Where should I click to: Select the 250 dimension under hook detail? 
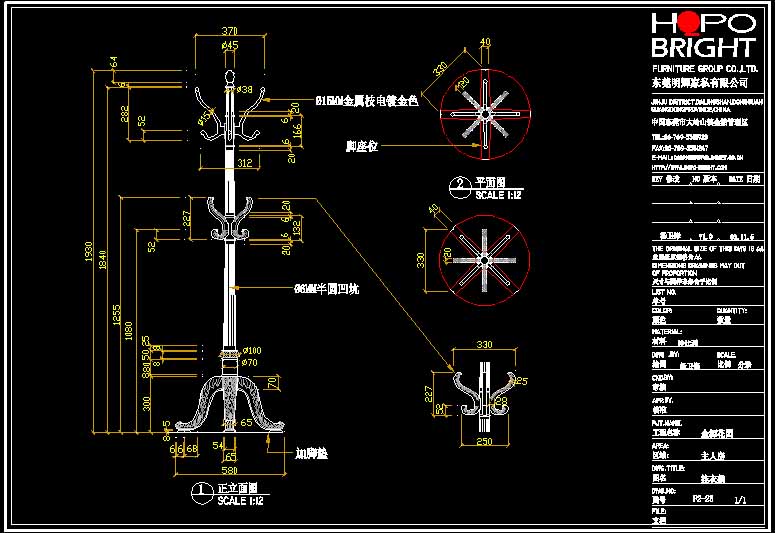click(484, 442)
